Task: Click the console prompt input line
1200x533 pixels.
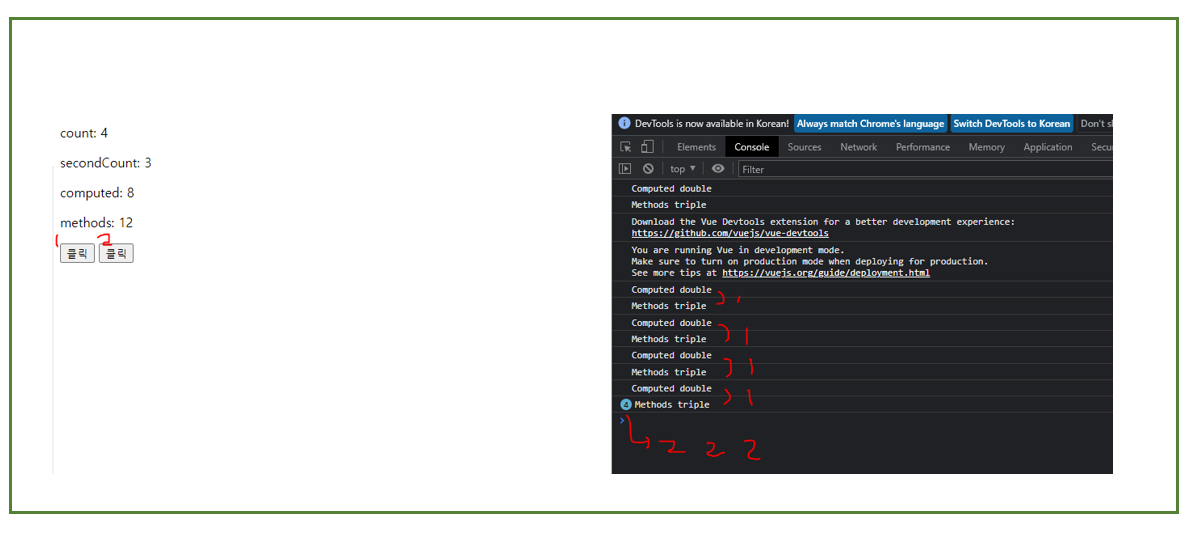Action: [x=870, y=421]
